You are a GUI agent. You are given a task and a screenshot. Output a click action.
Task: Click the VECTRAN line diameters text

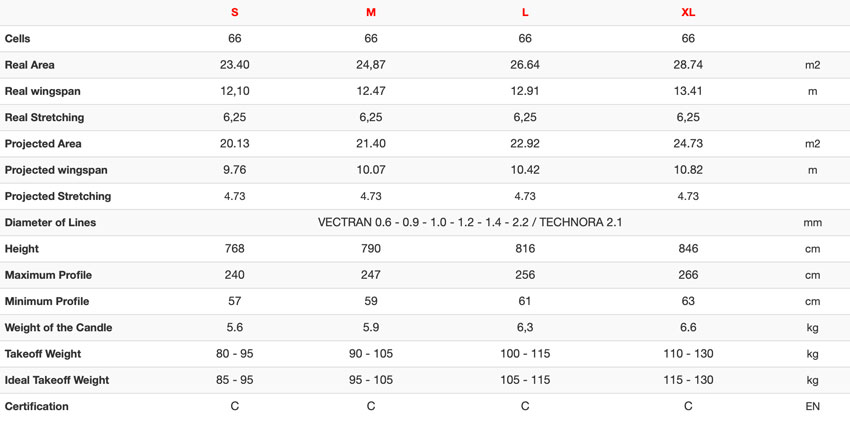pyautogui.click(x=469, y=222)
